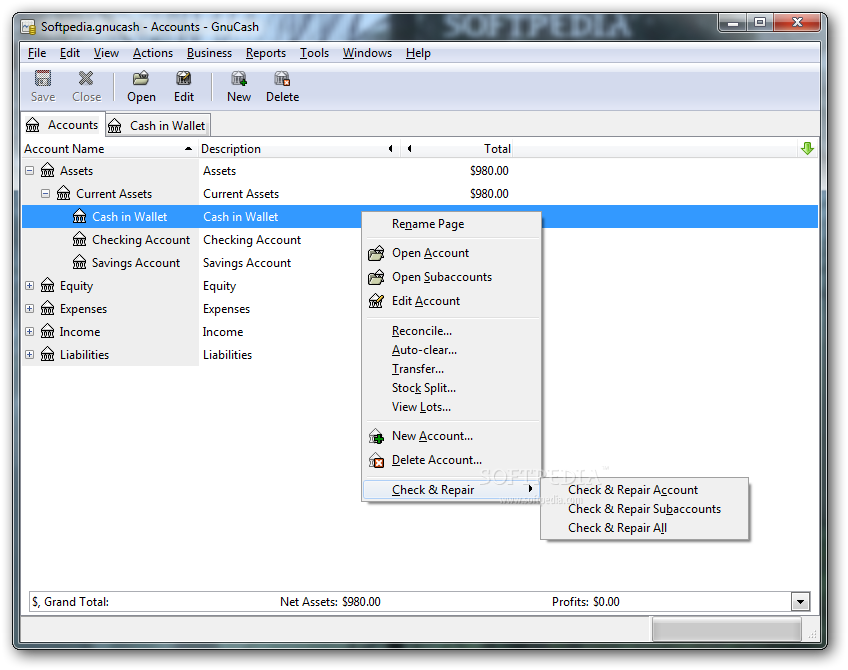
Task: Click the Open account toolbar icon
Action: [x=141, y=78]
